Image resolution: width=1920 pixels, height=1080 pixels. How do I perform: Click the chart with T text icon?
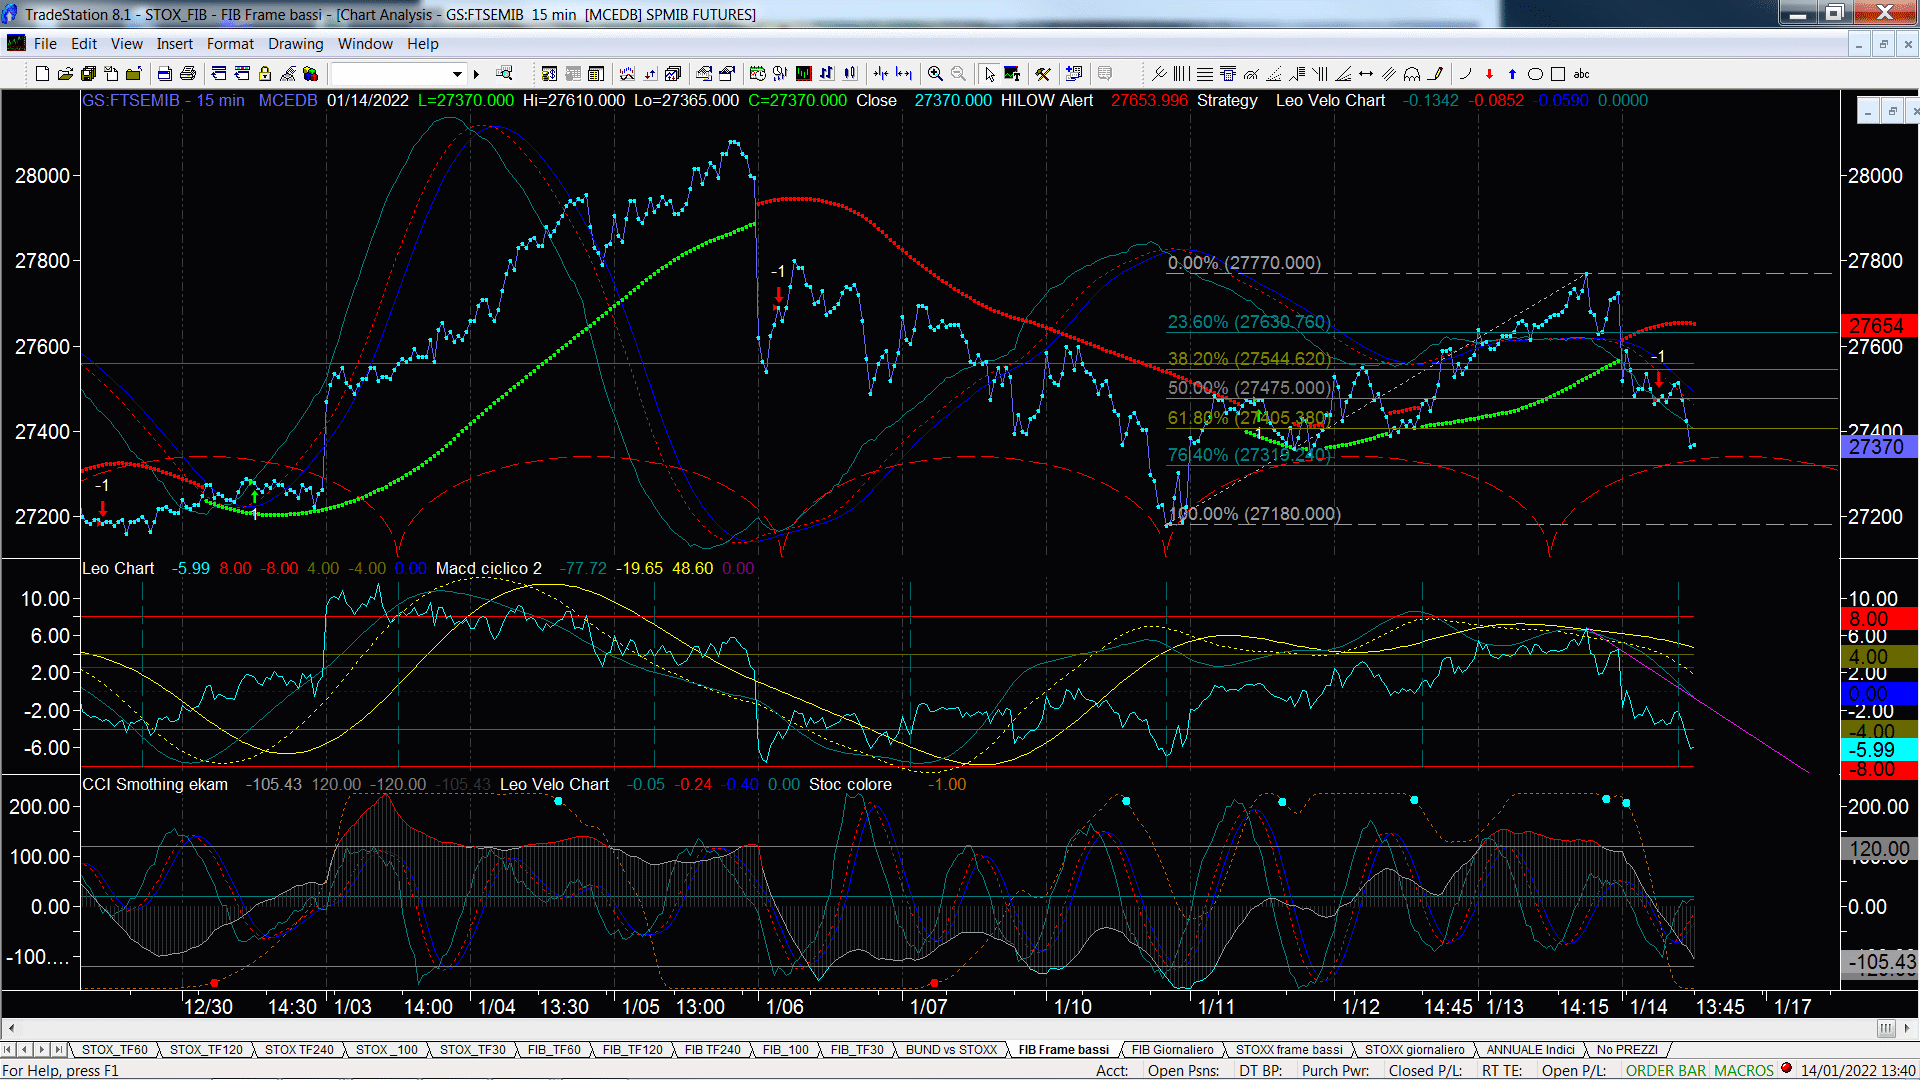click(1012, 74)
